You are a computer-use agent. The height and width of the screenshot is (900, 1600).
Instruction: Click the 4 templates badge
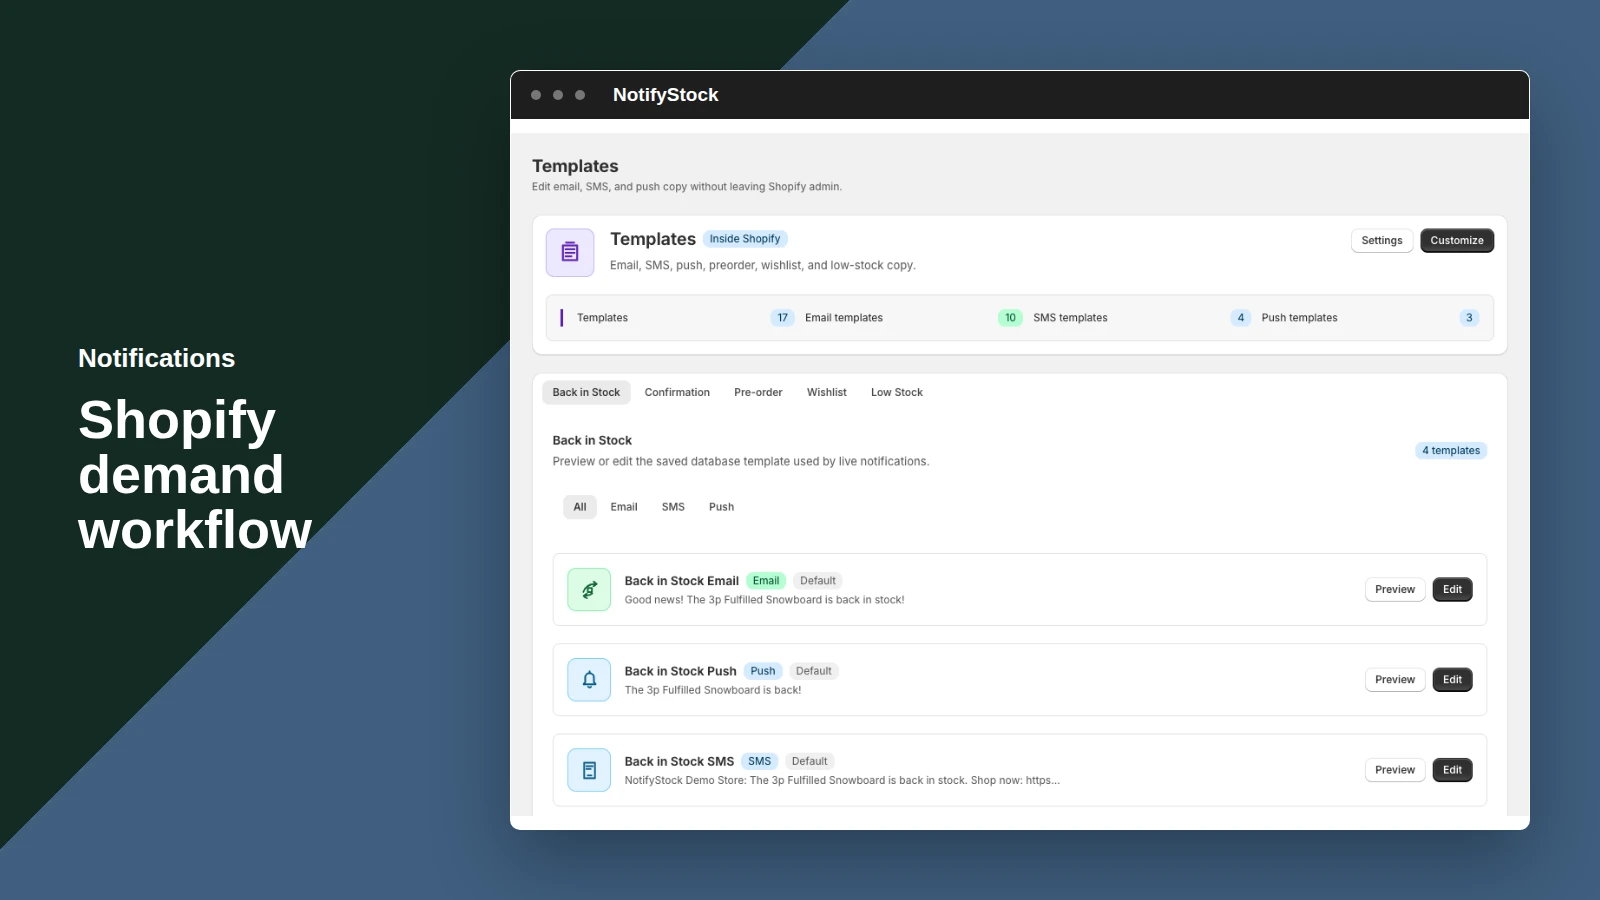click(x=1451, y=450)
